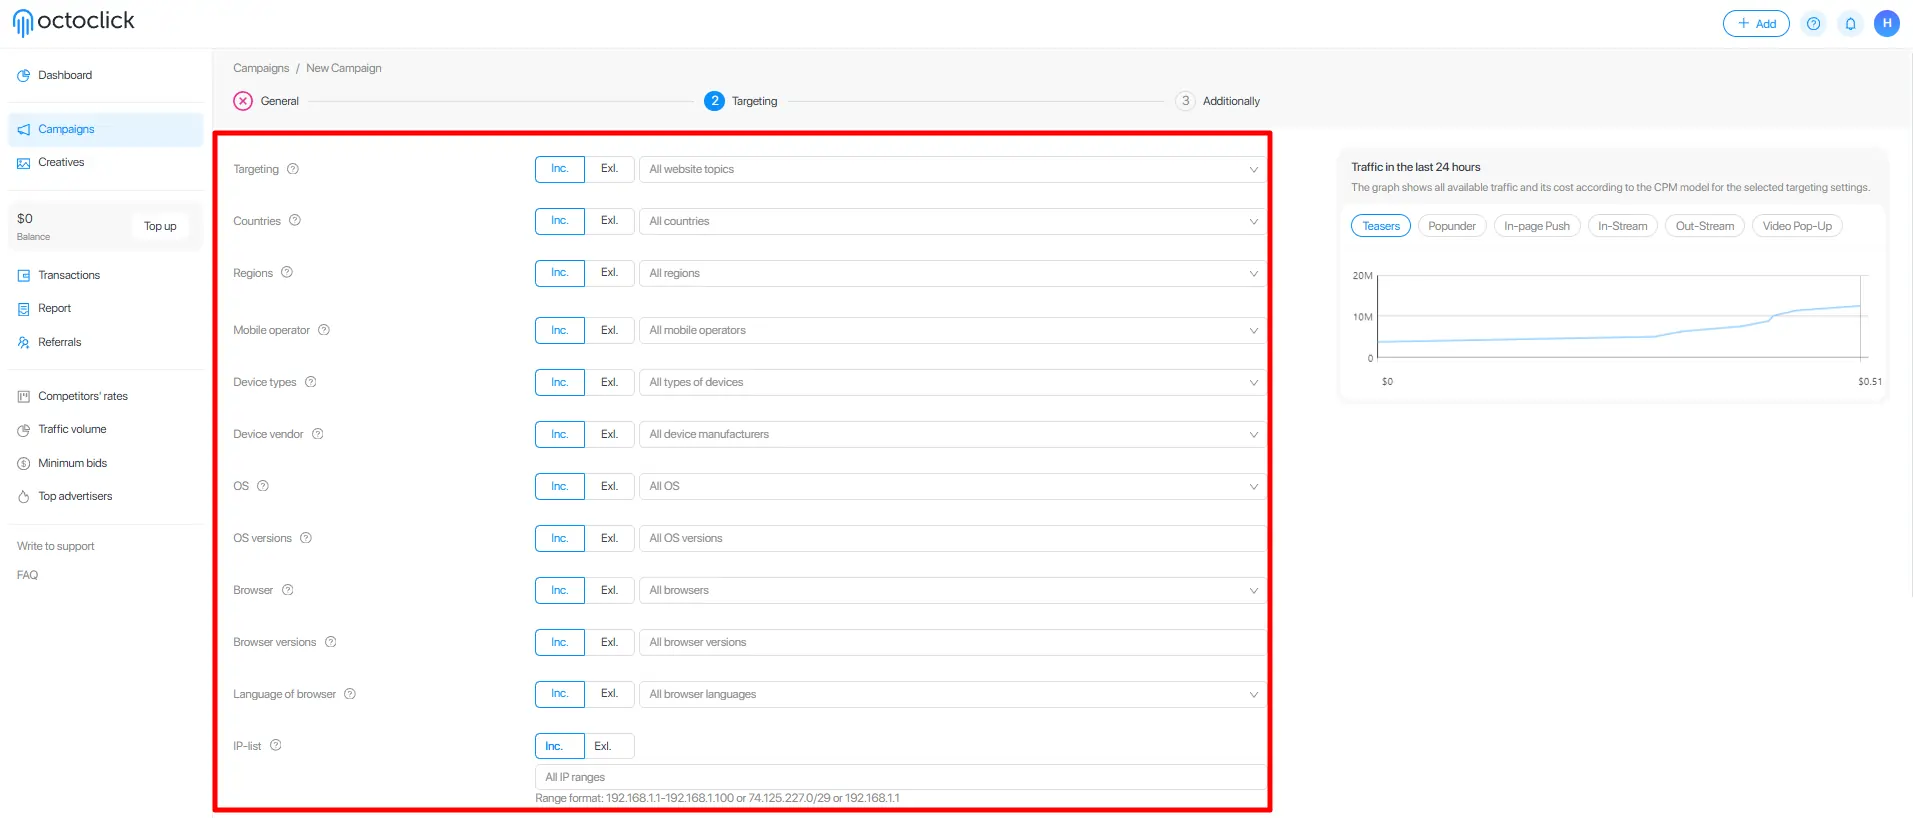Click the OS versions help icon
1913x818 pixels.
click(x=306, y=538)
